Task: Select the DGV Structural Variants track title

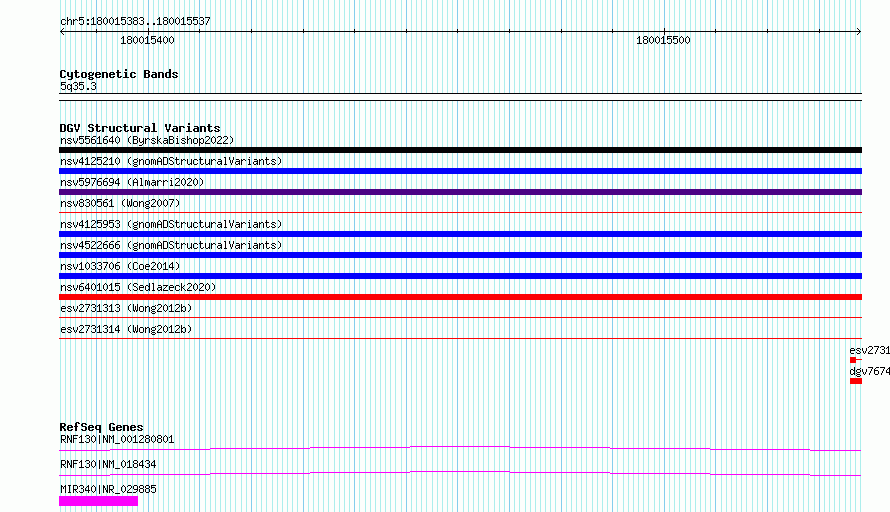Action: (140, 128)
